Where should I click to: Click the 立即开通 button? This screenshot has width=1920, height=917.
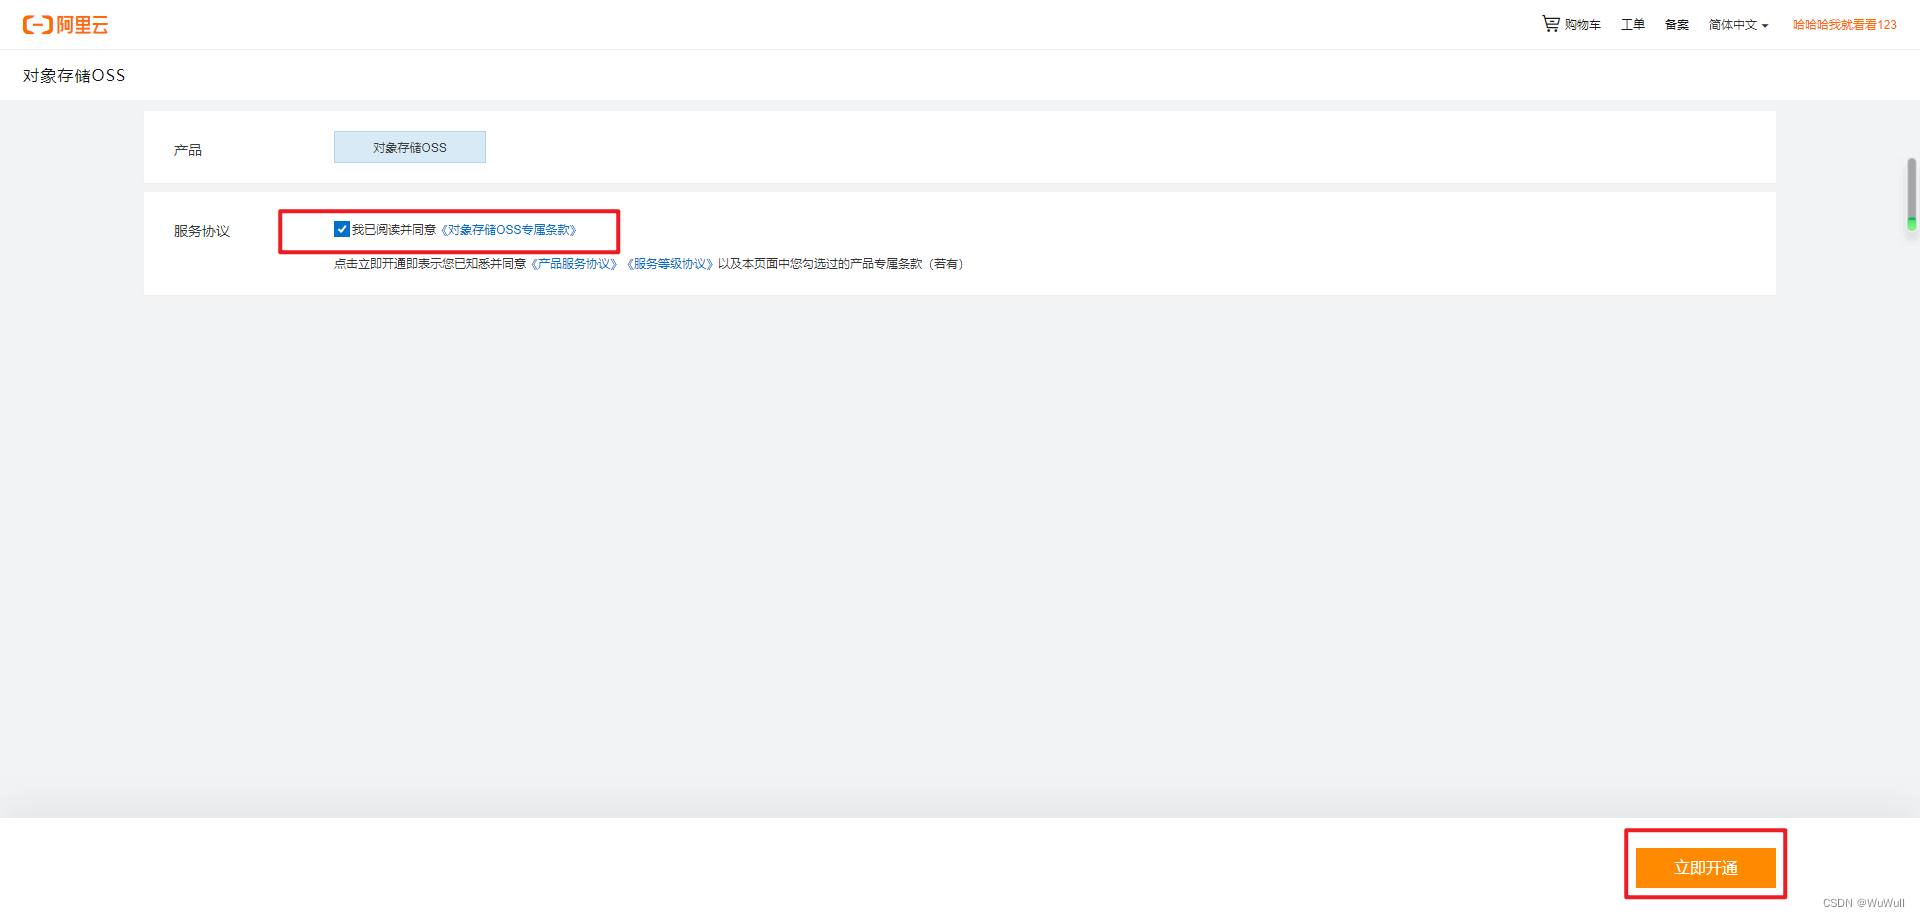(x=1706, y=868)
